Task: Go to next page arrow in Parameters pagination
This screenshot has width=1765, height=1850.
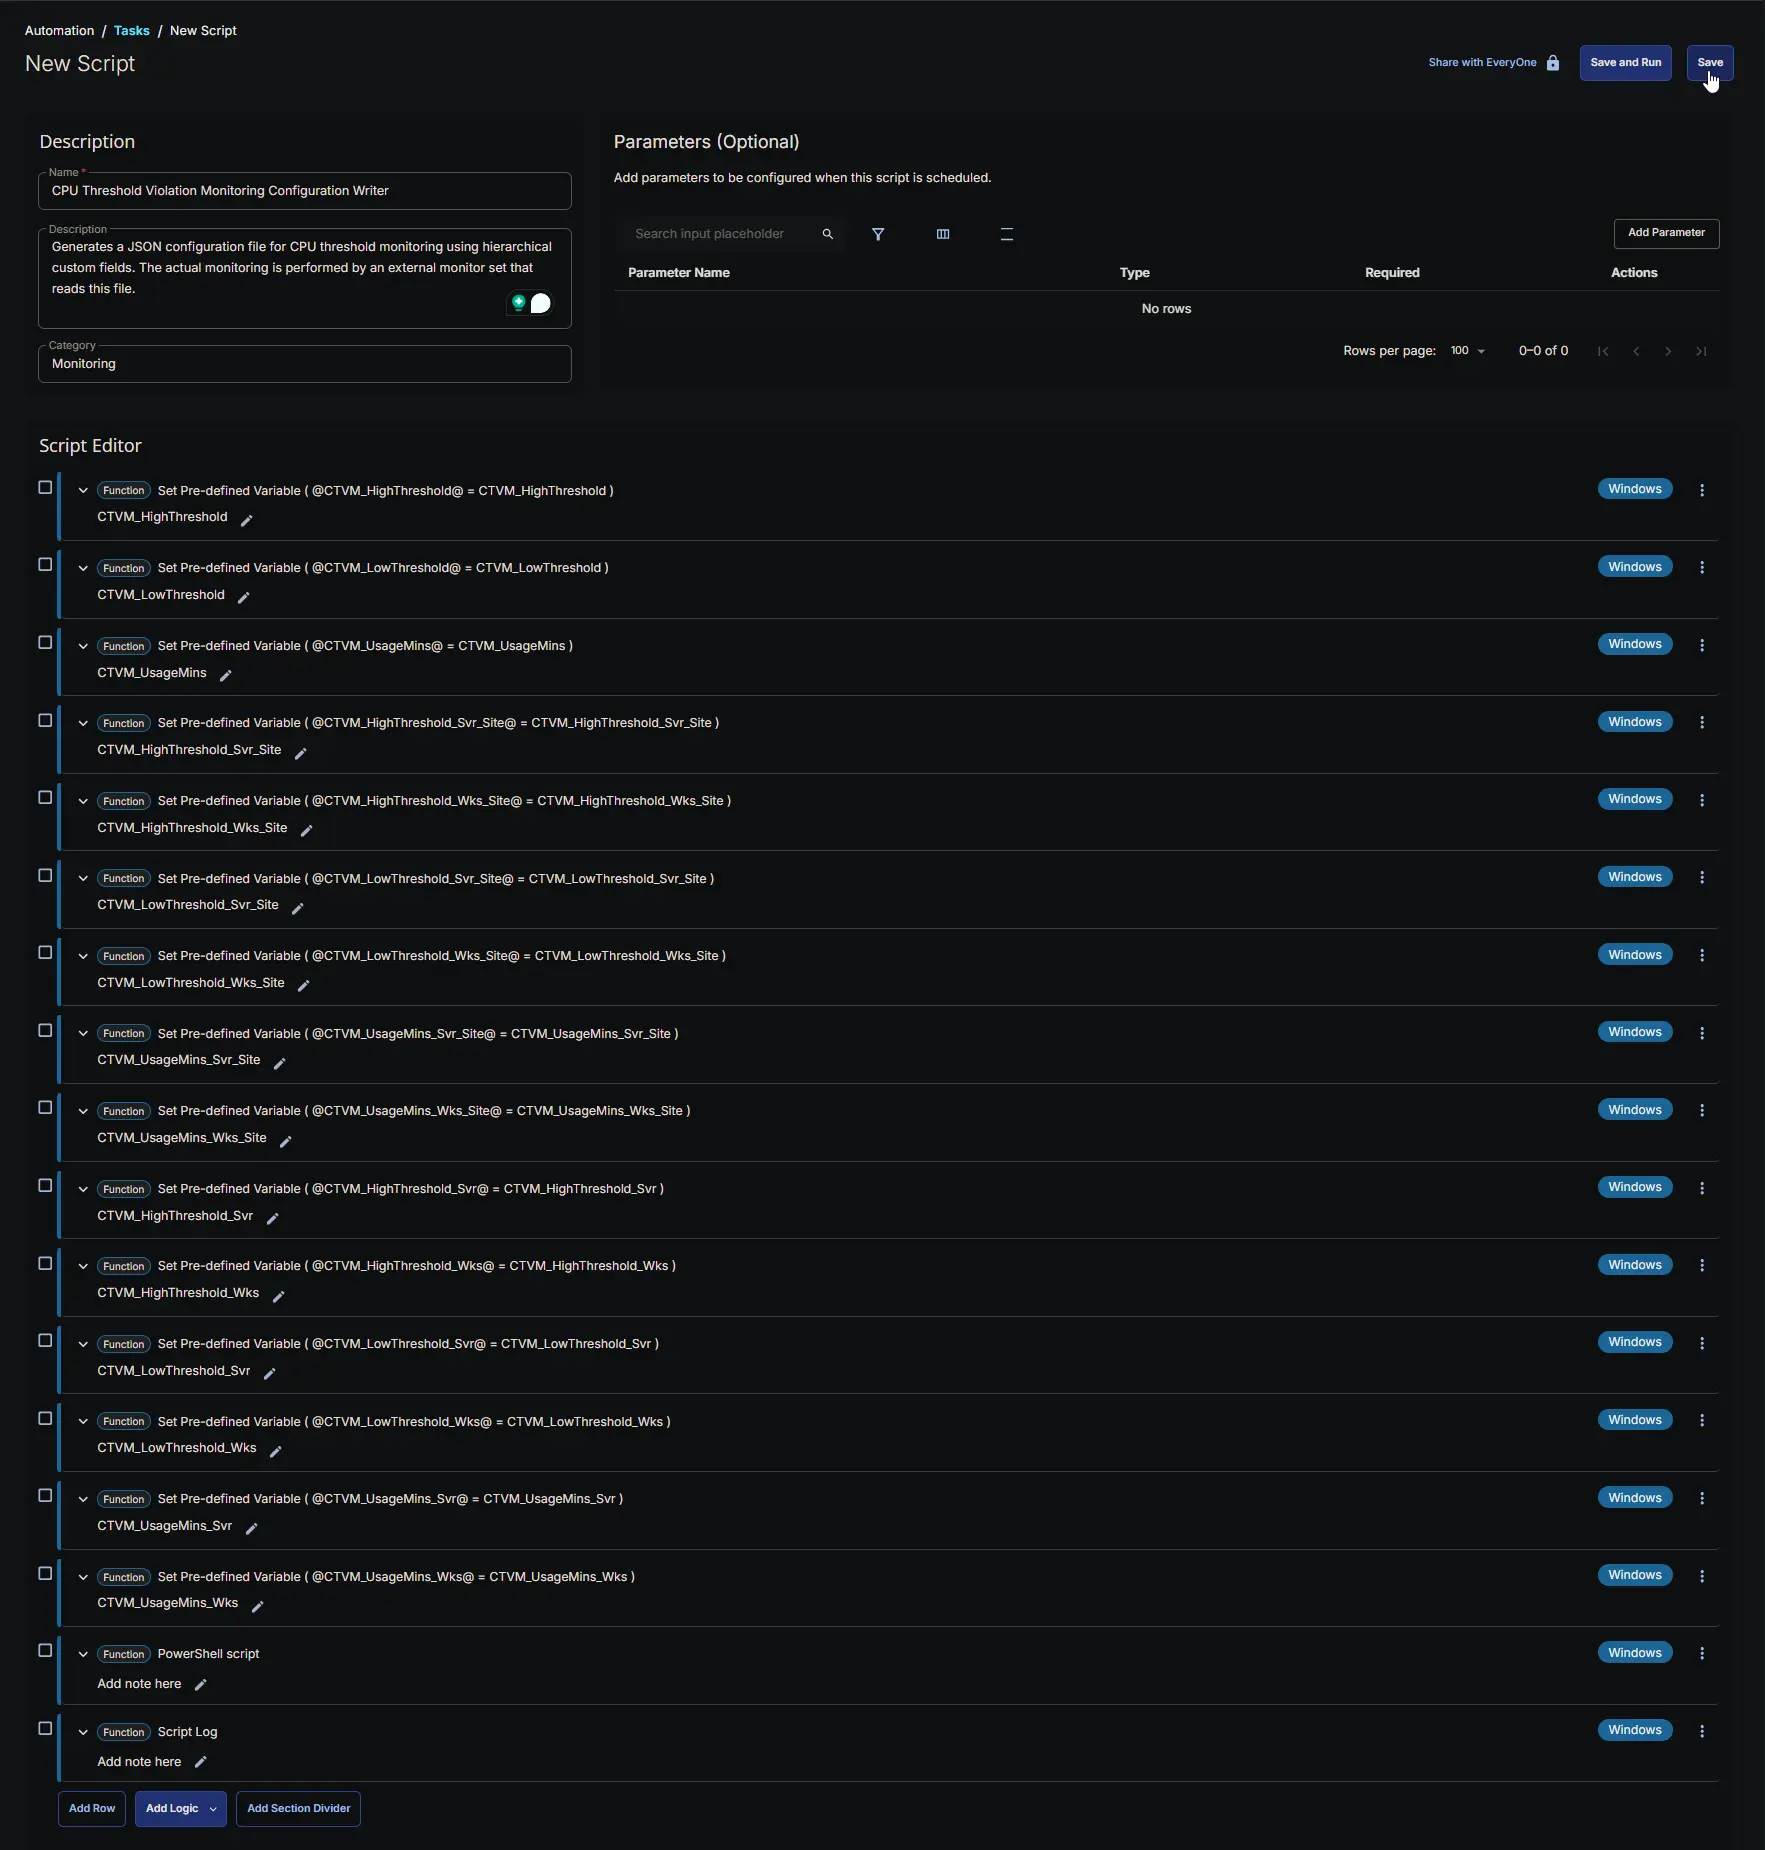Action: 1668,351
